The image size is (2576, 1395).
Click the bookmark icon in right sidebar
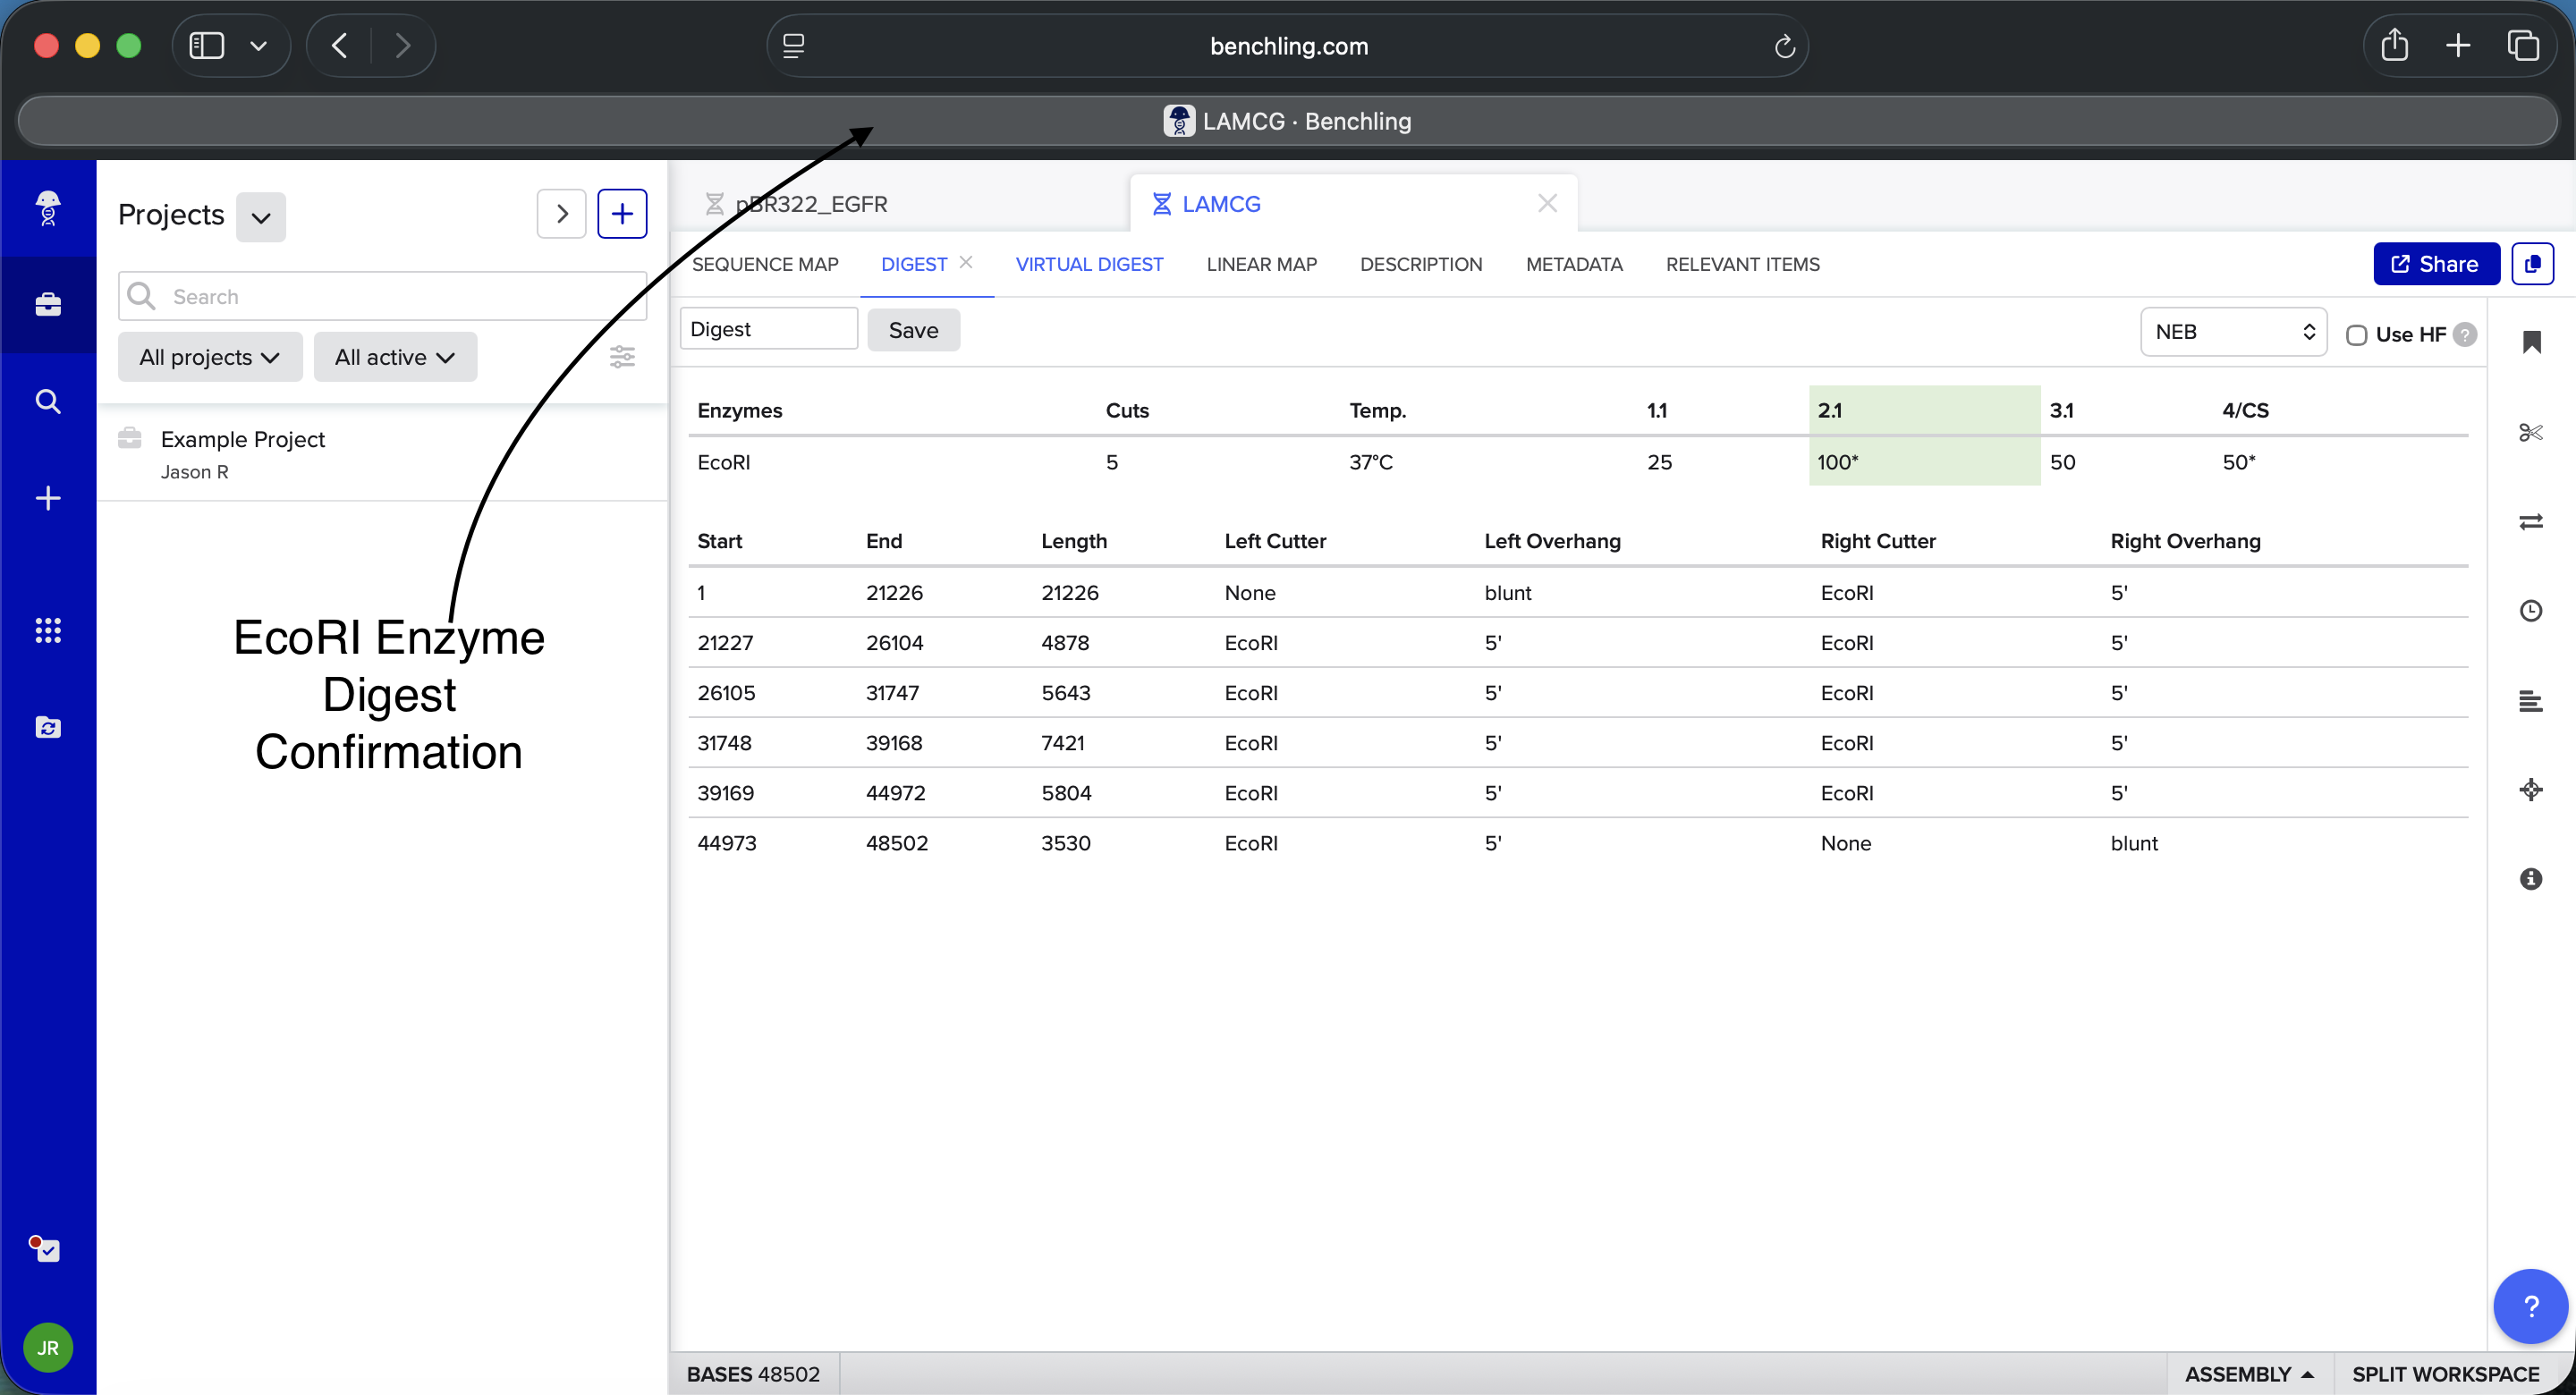point(2531,343)
